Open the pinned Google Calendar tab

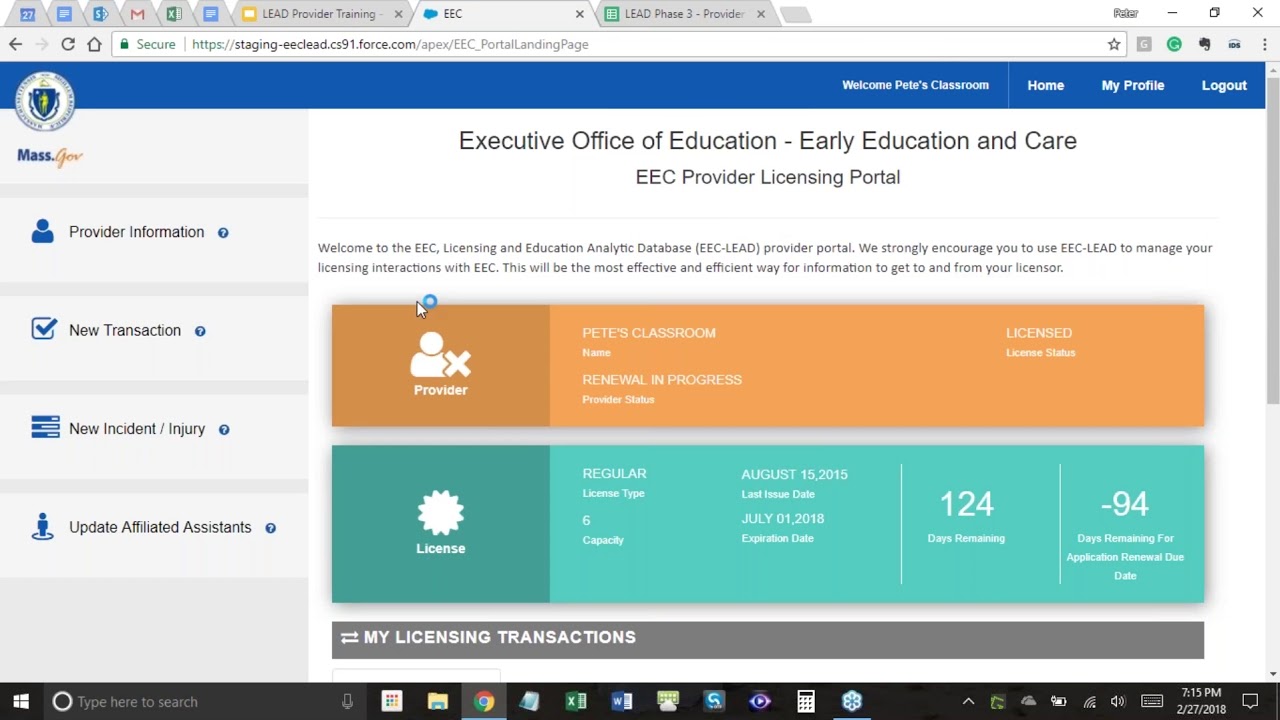pyautogui.click(x=27, y=14)
